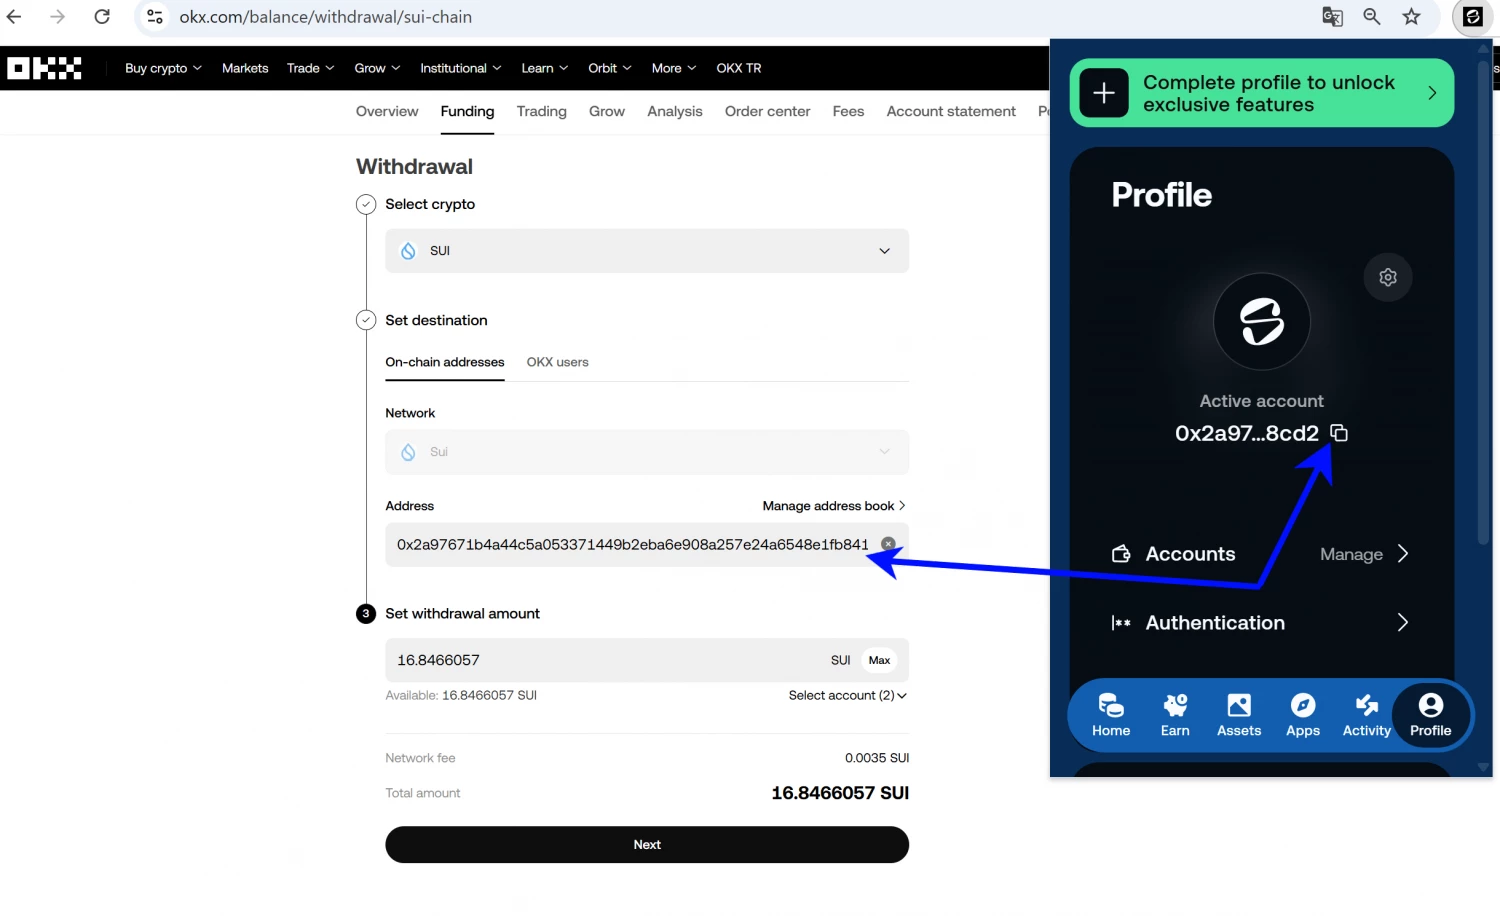The height and width of the screenshot is (916, 1500).
Task: Click the Accounts row icon in wallet
Action: tap(1121, 554)
